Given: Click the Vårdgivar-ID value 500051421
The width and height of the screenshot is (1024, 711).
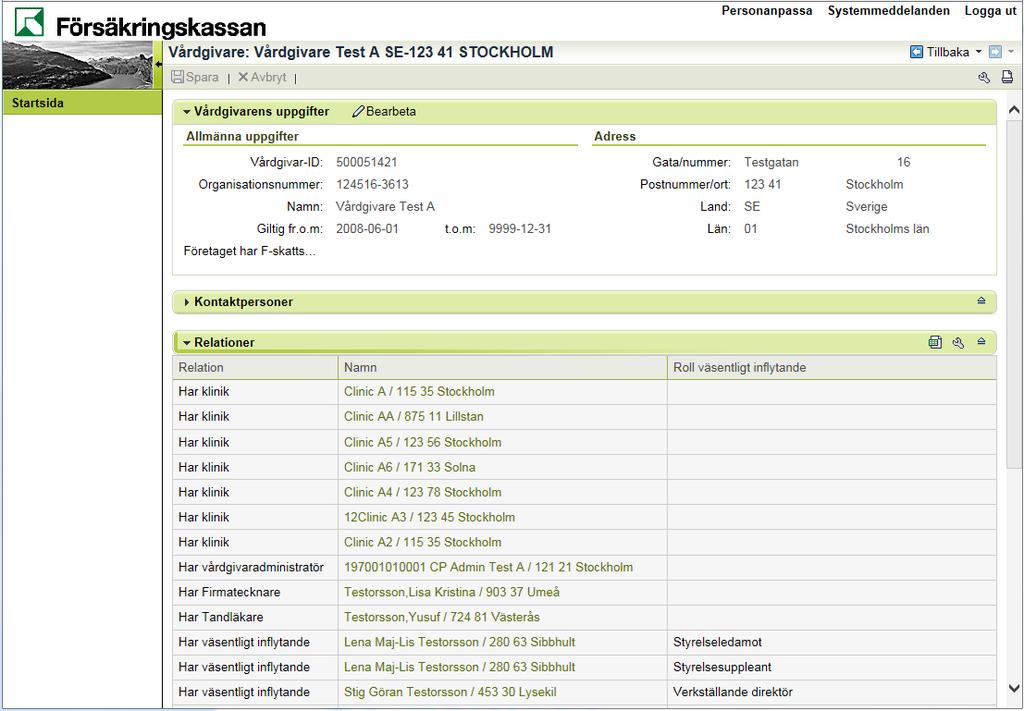Looking at the screenshot, I should click(x=366, y=163).
